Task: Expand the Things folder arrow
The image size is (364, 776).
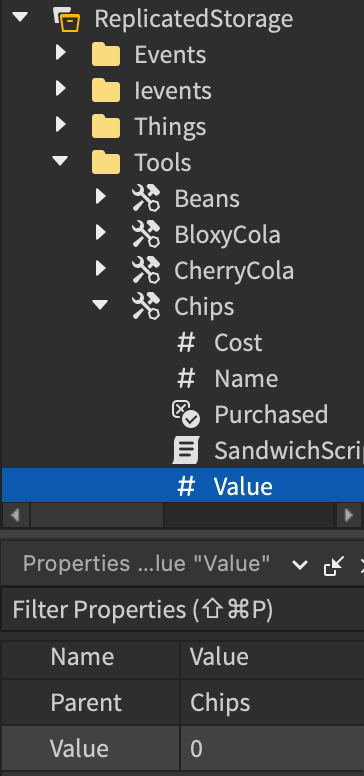Action: (60, 125)
